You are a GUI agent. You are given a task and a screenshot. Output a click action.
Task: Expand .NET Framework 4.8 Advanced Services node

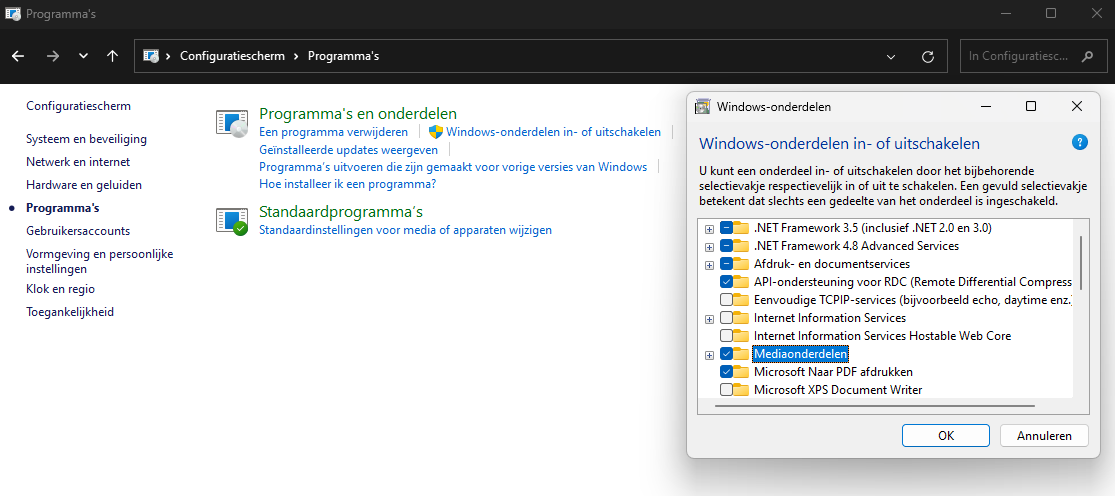(x=709, y=247)
